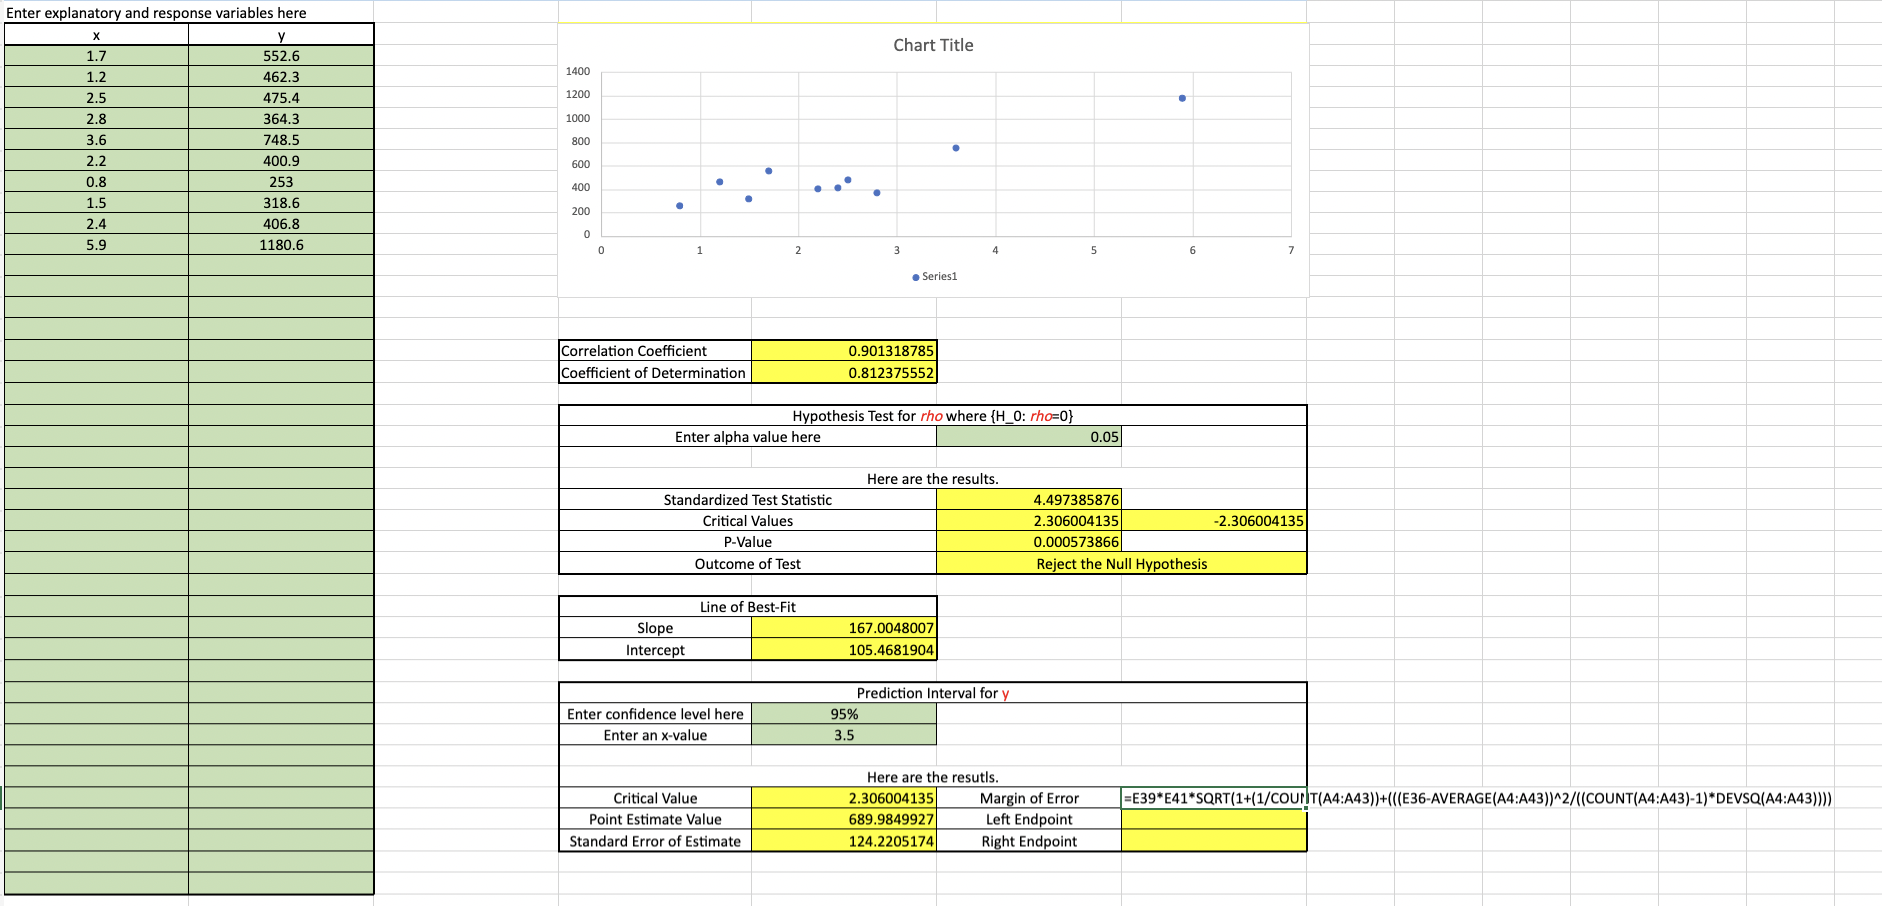Click the cell with value 748.5

tap(281, 140)
